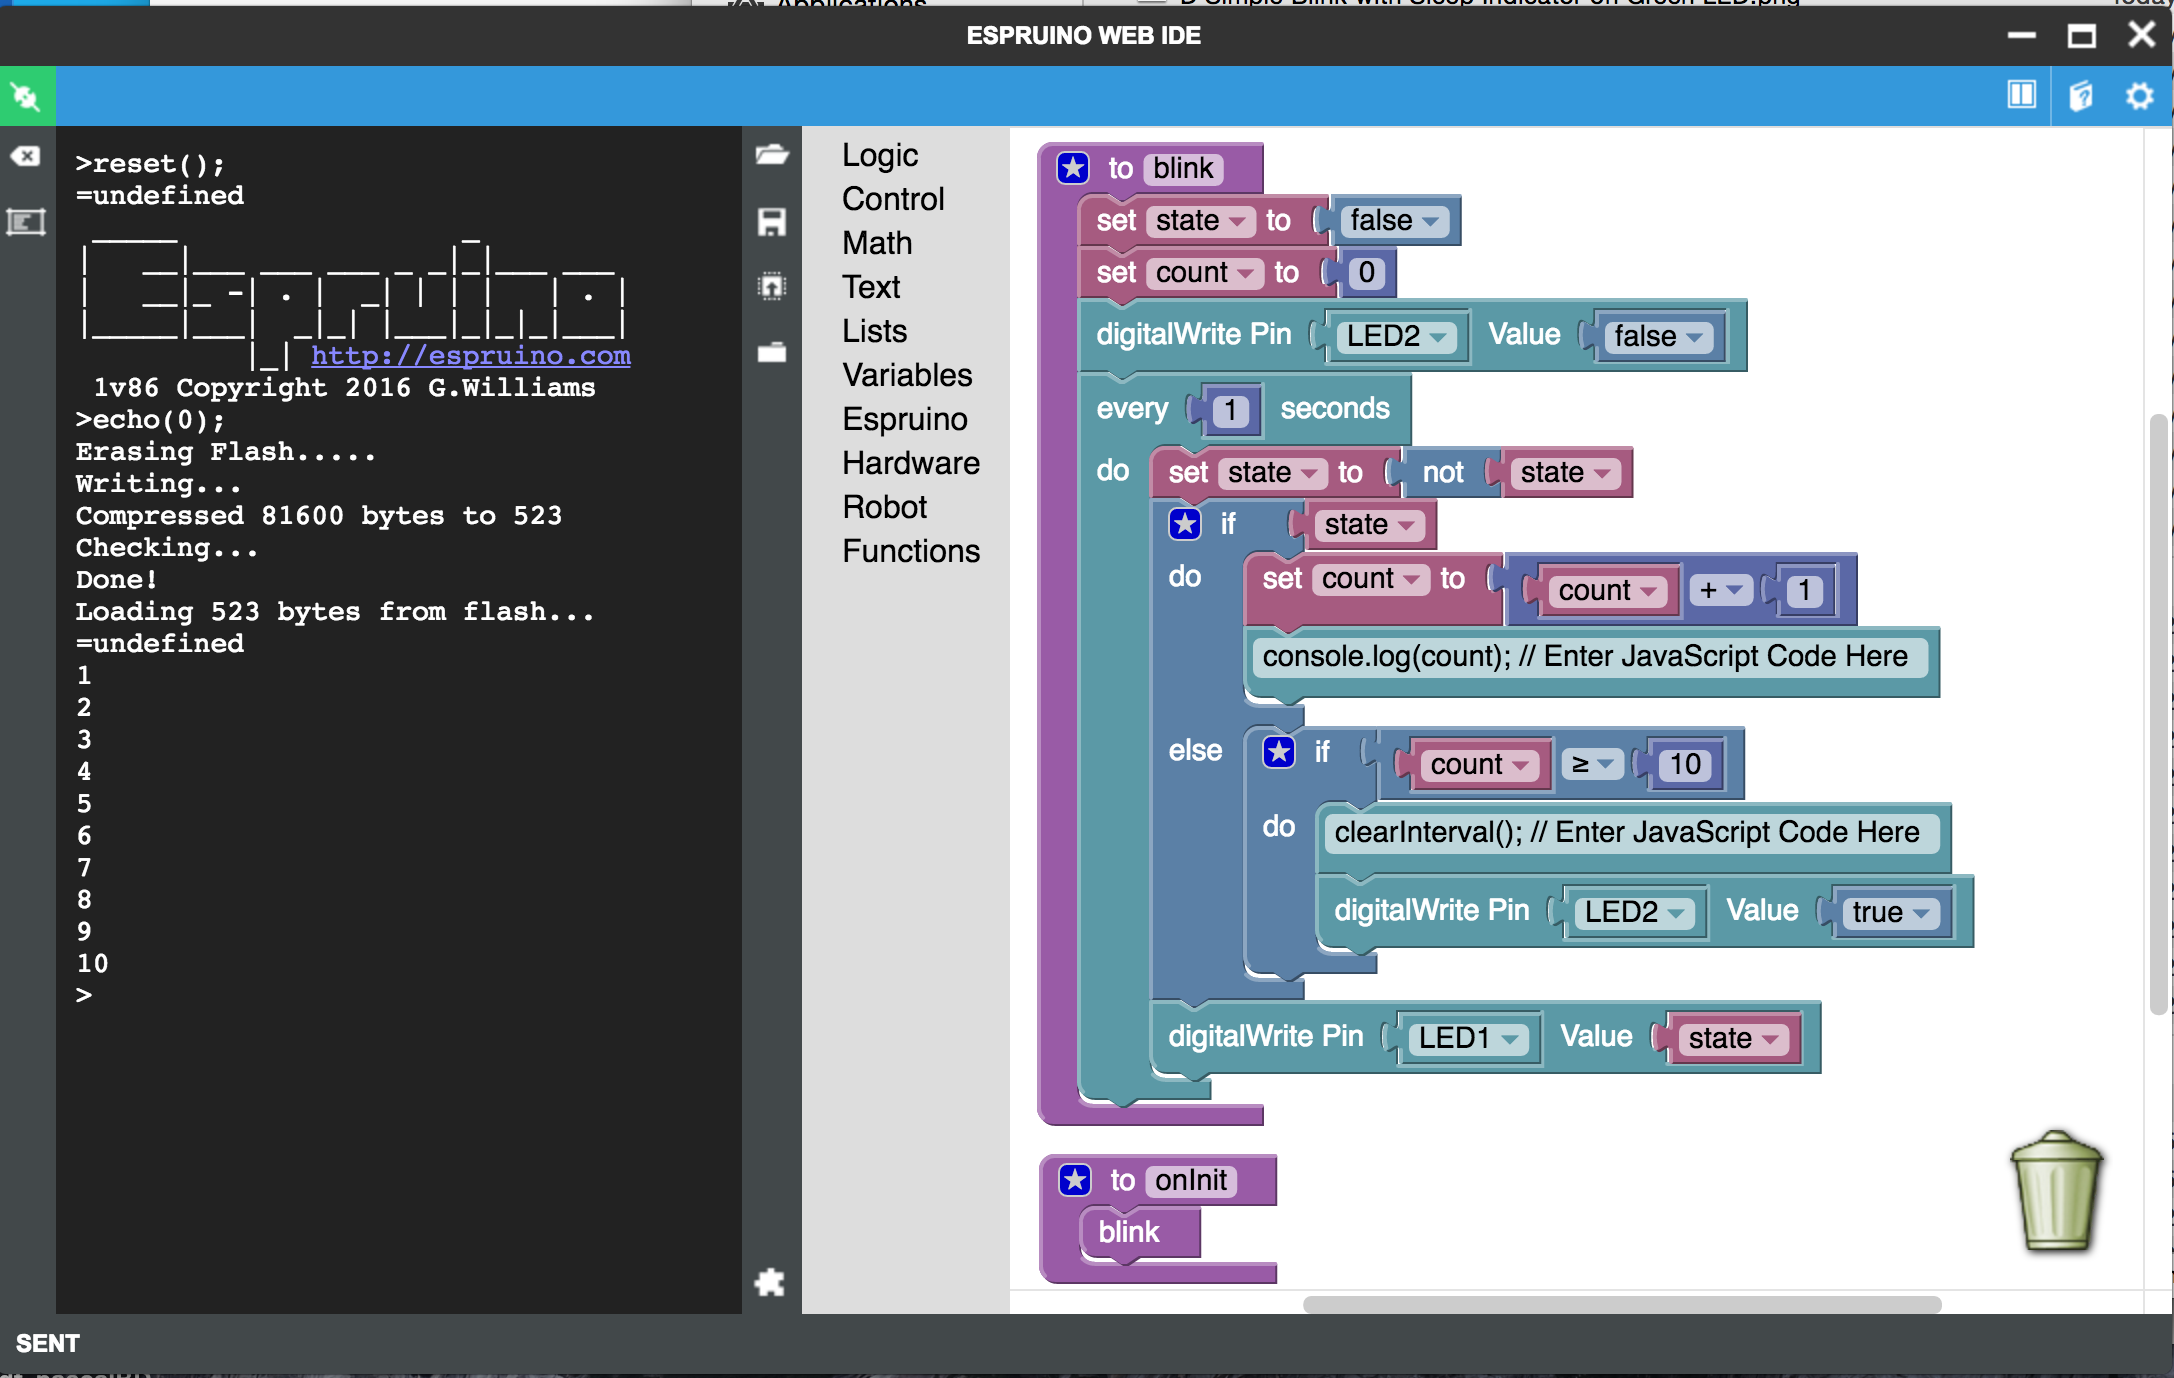
Task: Open the '+' operator dropdown
Action: point(1721,590)
